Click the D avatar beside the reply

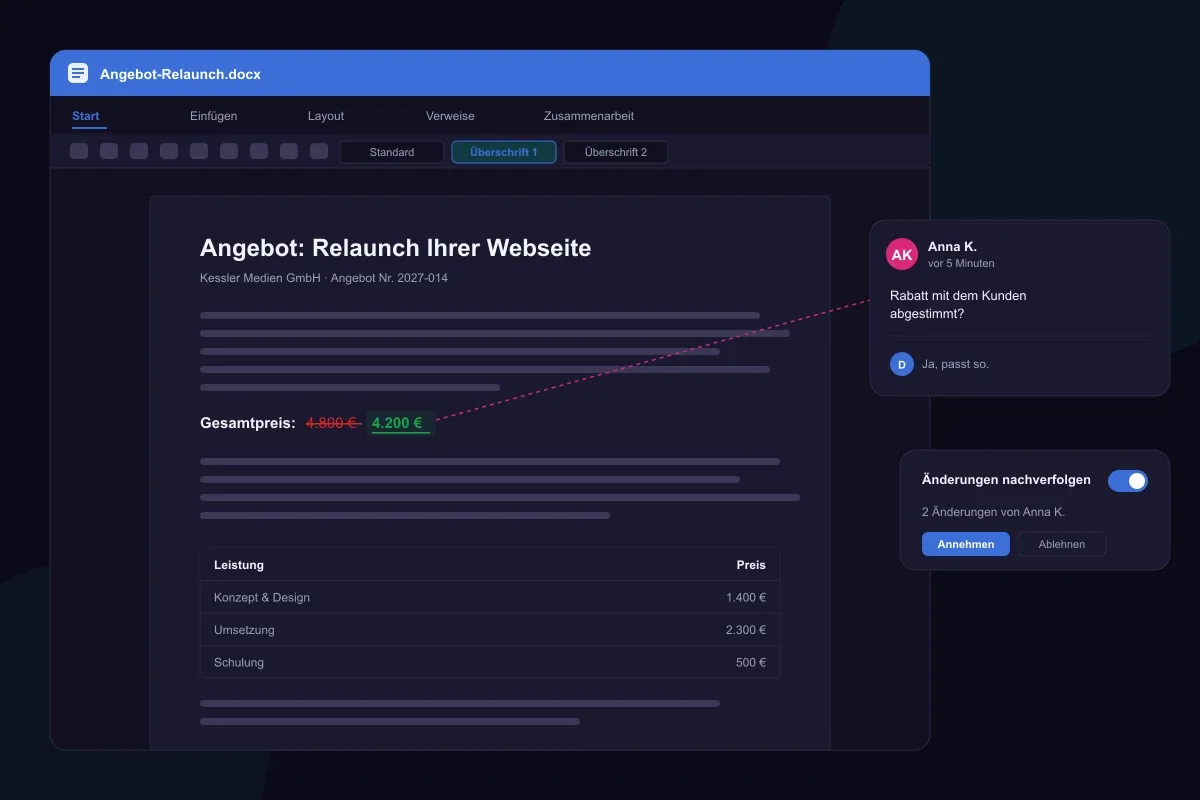point(902,364)
